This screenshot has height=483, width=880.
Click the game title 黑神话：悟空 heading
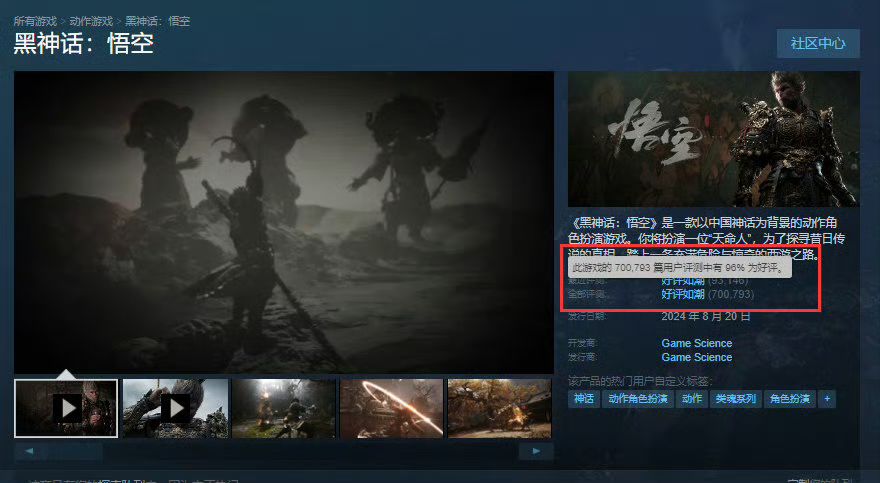click(x=84, y=44)
